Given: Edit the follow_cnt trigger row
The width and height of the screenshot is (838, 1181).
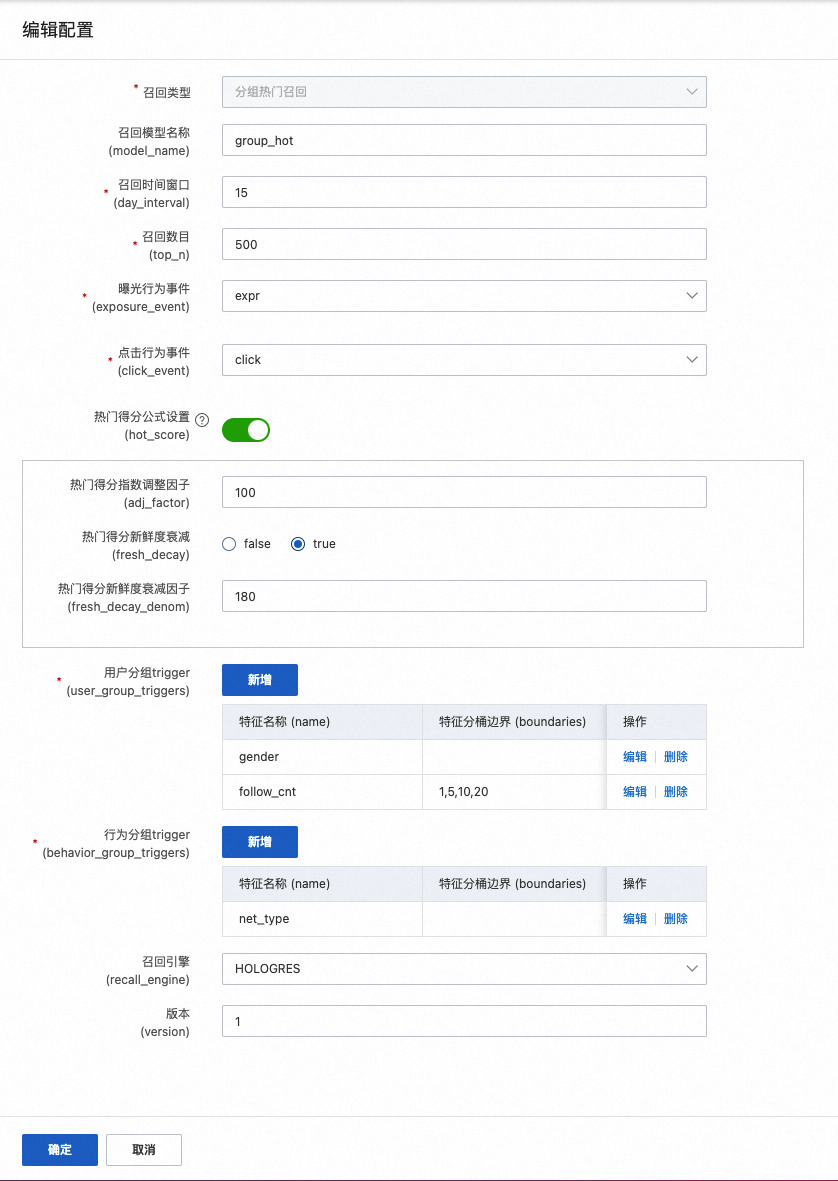Looking at the screenshot, I should point(635,792).
